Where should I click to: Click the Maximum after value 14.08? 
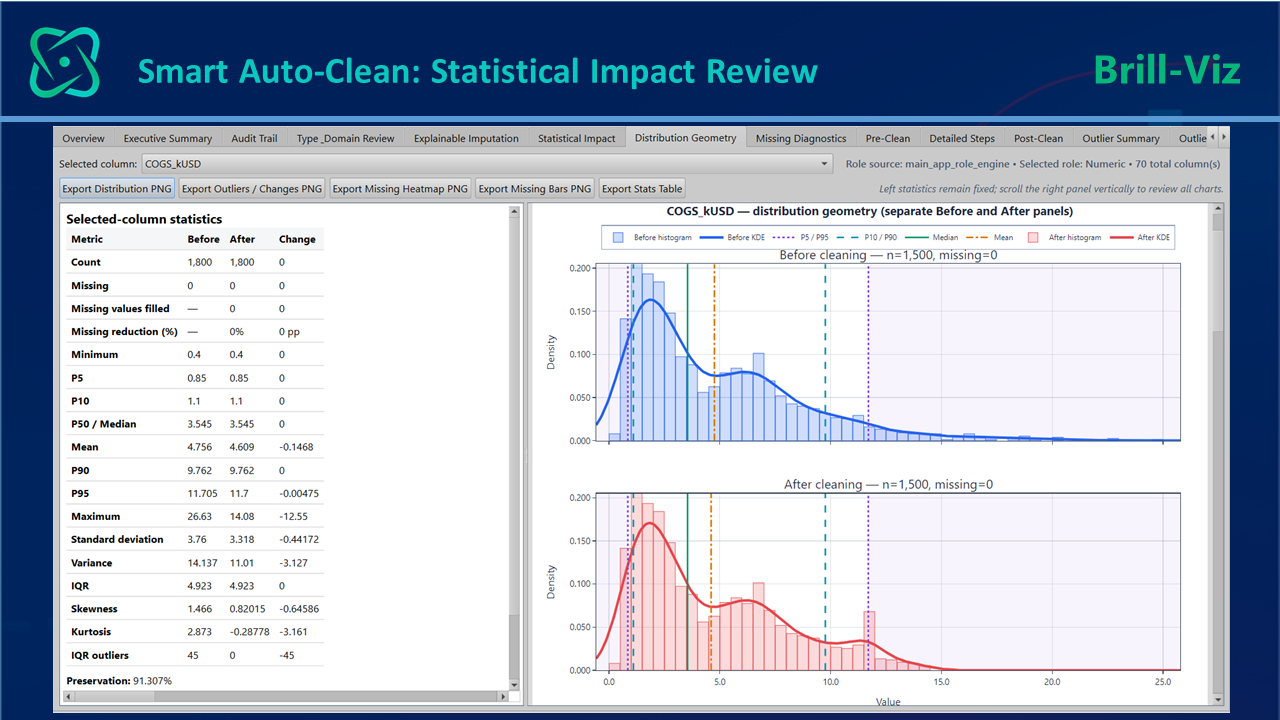(x=243, y=516)
